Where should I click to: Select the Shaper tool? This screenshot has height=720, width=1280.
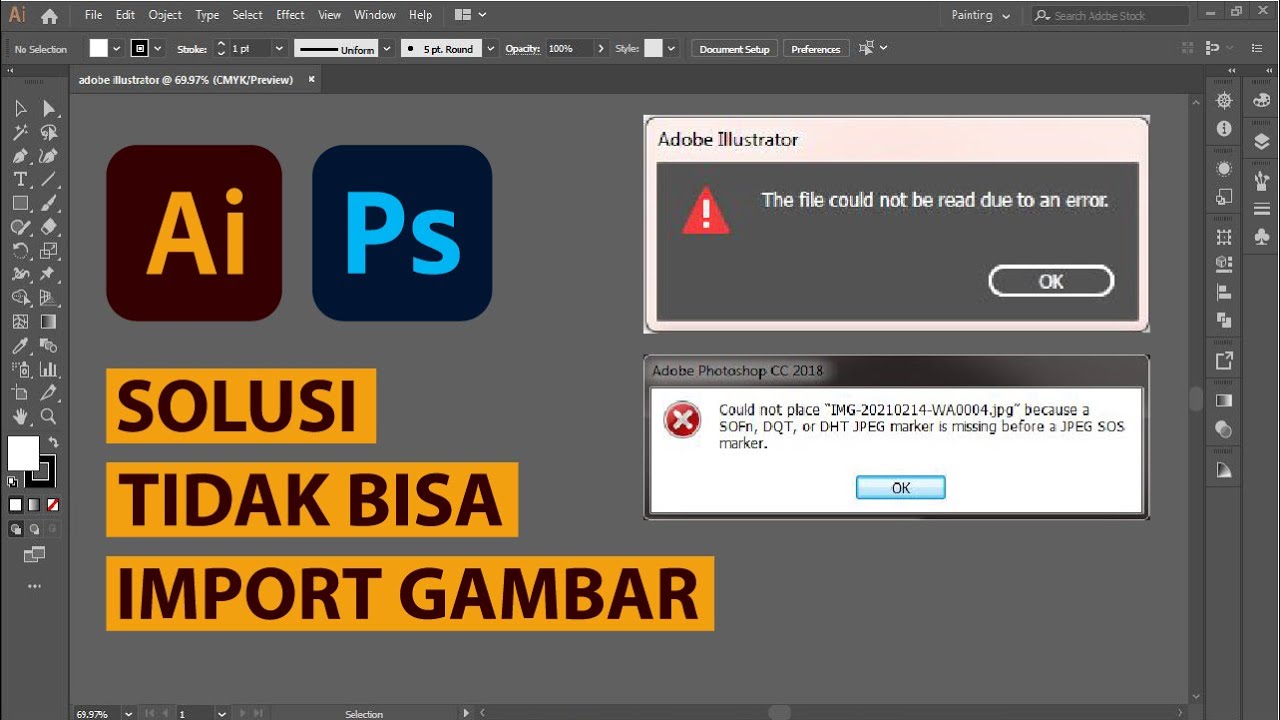tap(20, 227)
